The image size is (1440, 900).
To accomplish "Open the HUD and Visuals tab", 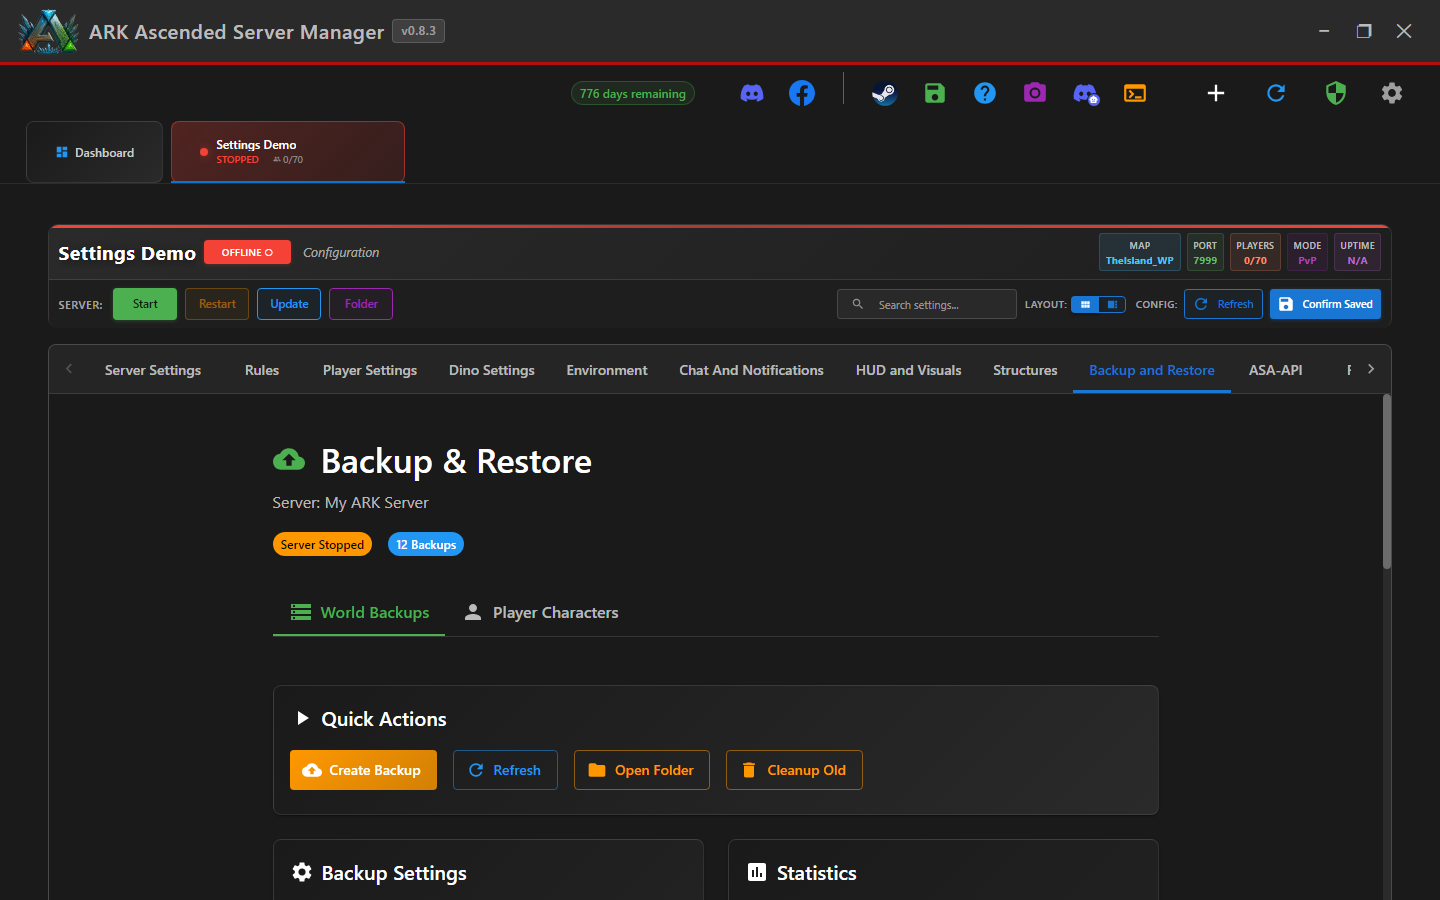I will (x=909, y=370).
